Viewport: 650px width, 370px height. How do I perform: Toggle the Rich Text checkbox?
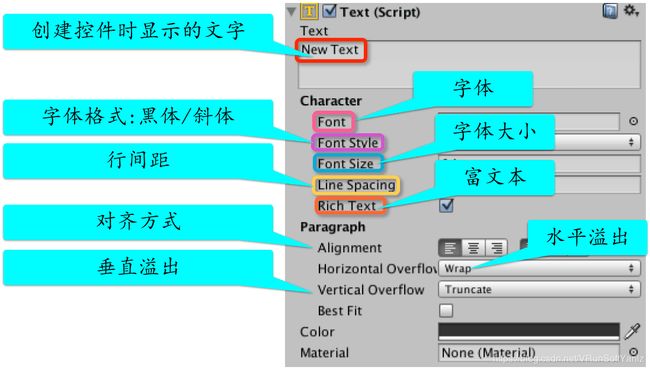[x=446, y=205]
